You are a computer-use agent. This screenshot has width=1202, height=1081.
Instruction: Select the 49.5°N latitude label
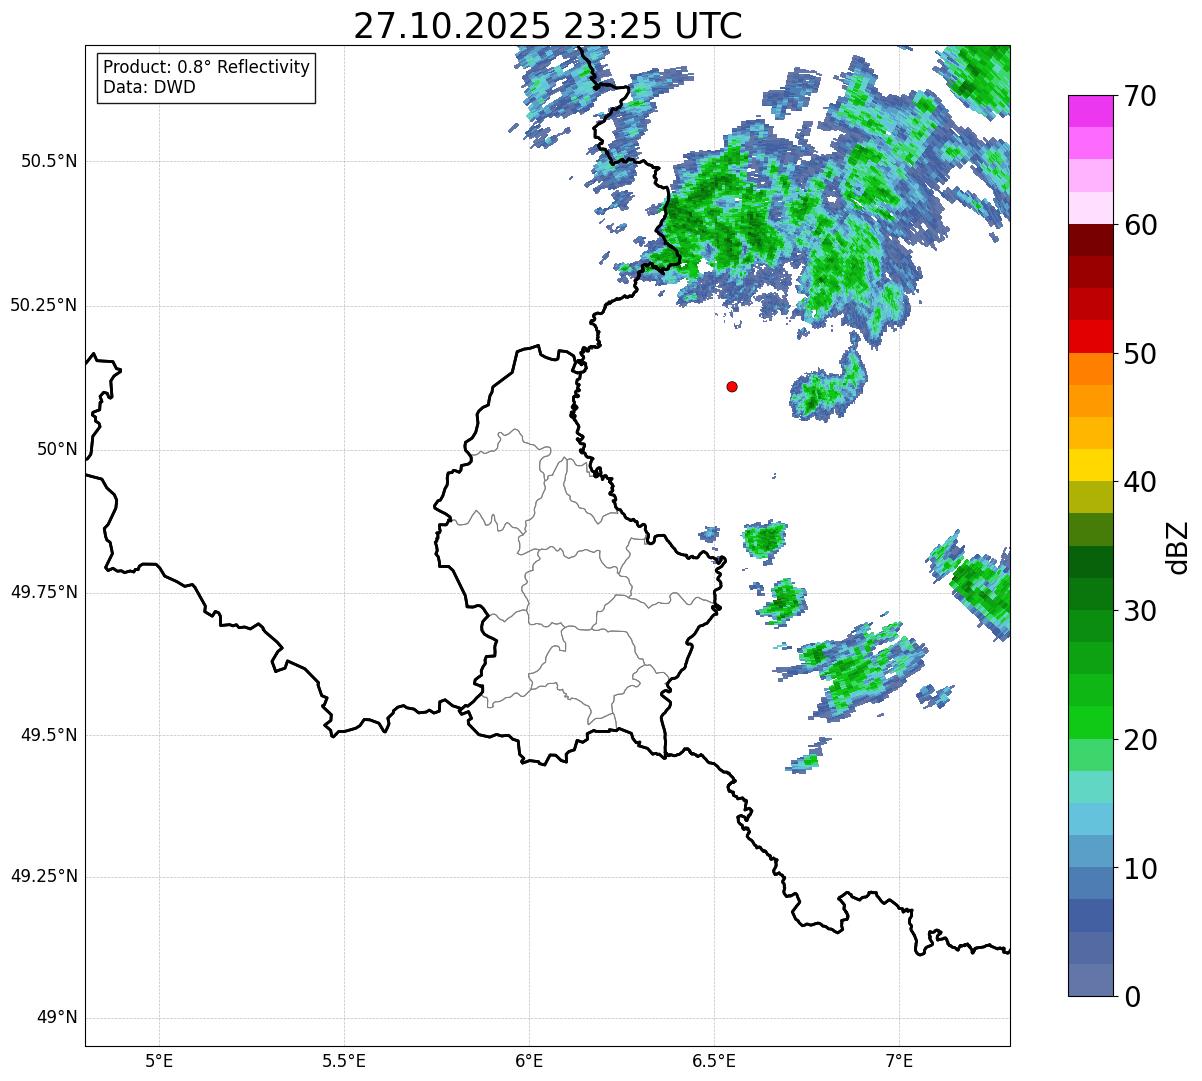tap(50, 735)
